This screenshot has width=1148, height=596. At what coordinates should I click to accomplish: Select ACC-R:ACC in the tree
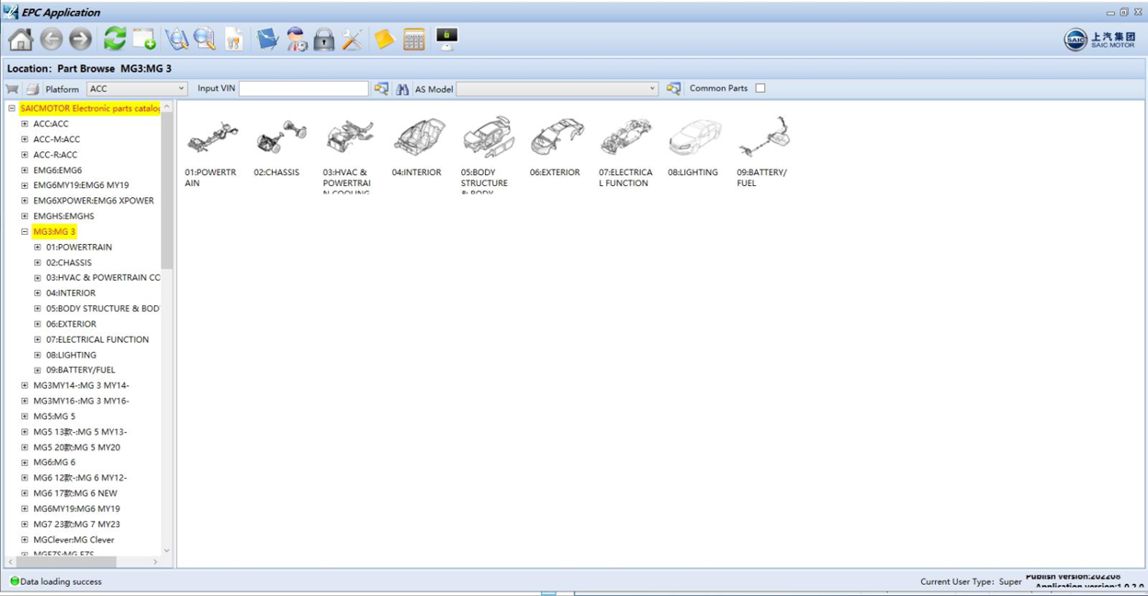point(55,154)
